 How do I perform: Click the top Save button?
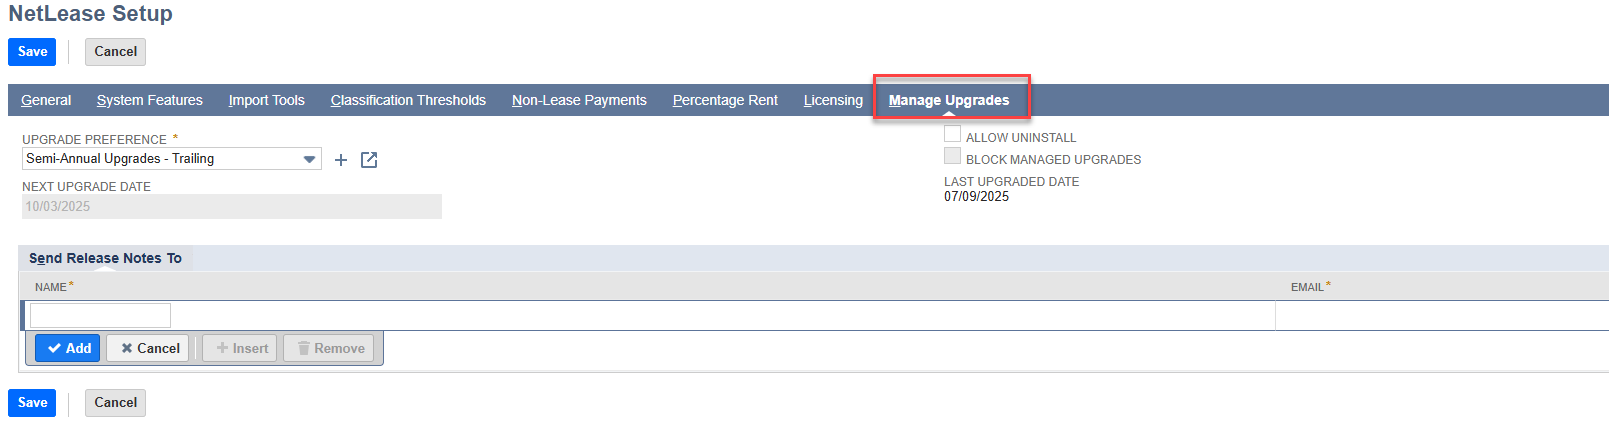[x=32, y=52]
